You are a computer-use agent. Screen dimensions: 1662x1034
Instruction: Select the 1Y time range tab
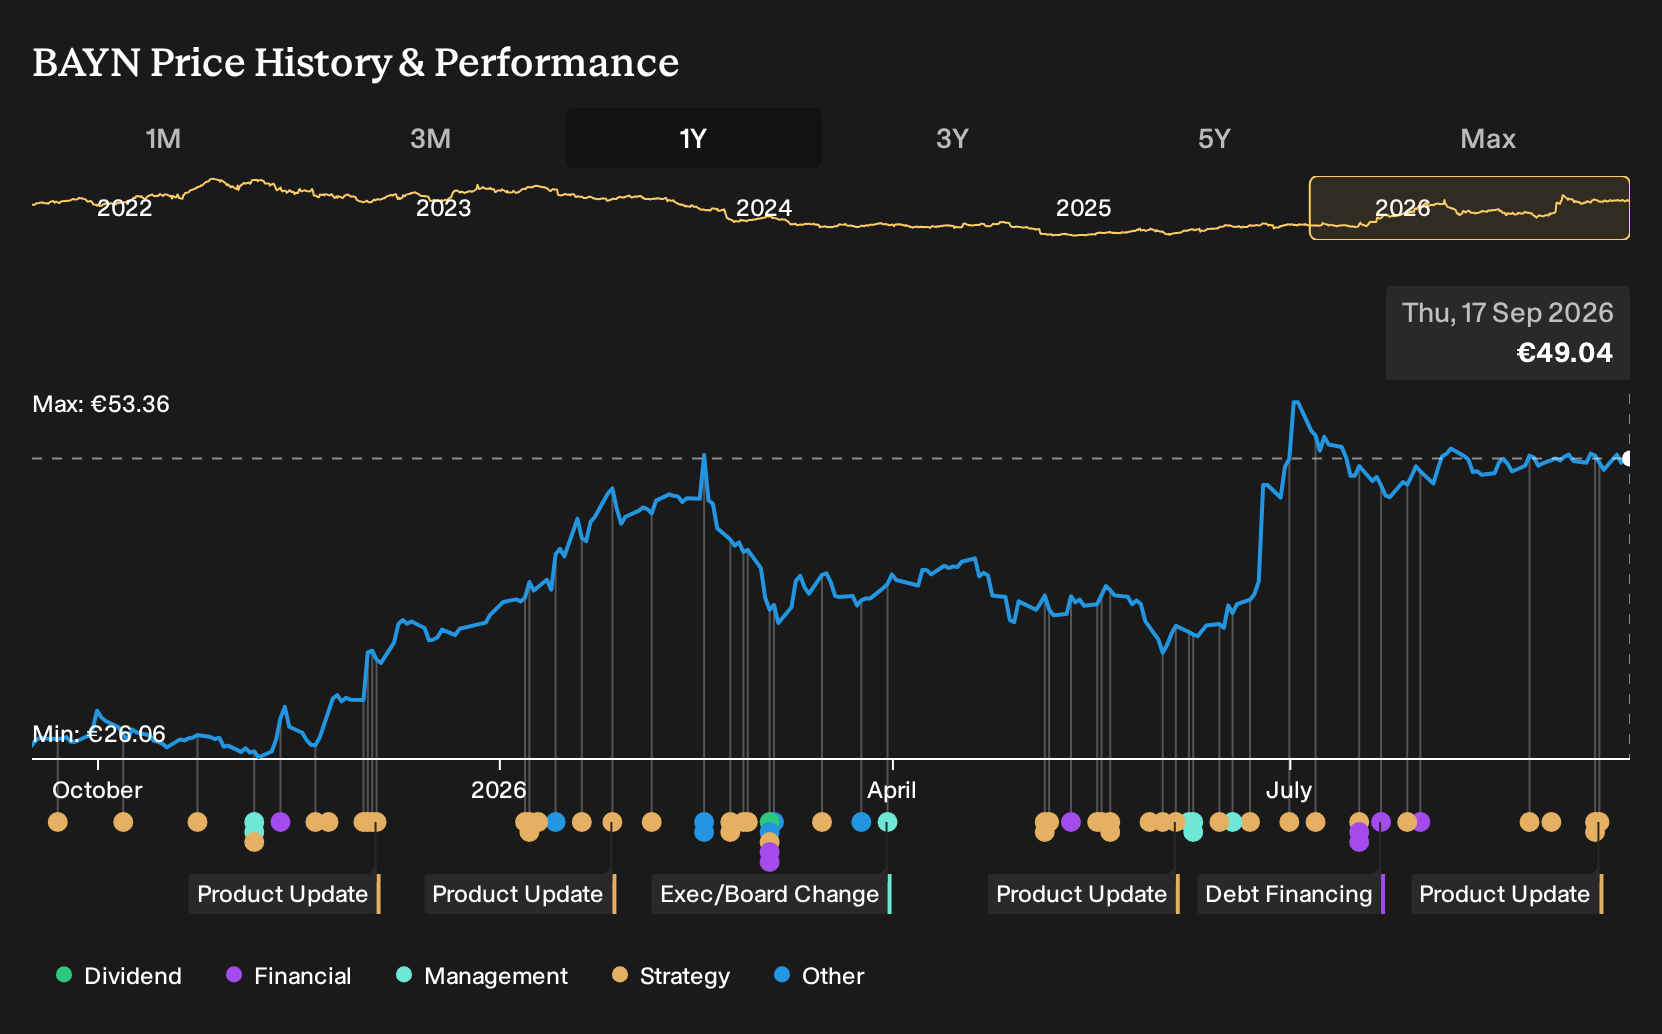(x=693, y=138)
